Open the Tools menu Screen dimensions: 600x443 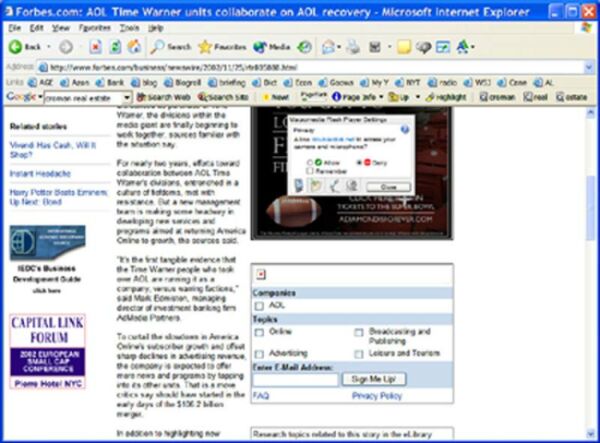129,28
